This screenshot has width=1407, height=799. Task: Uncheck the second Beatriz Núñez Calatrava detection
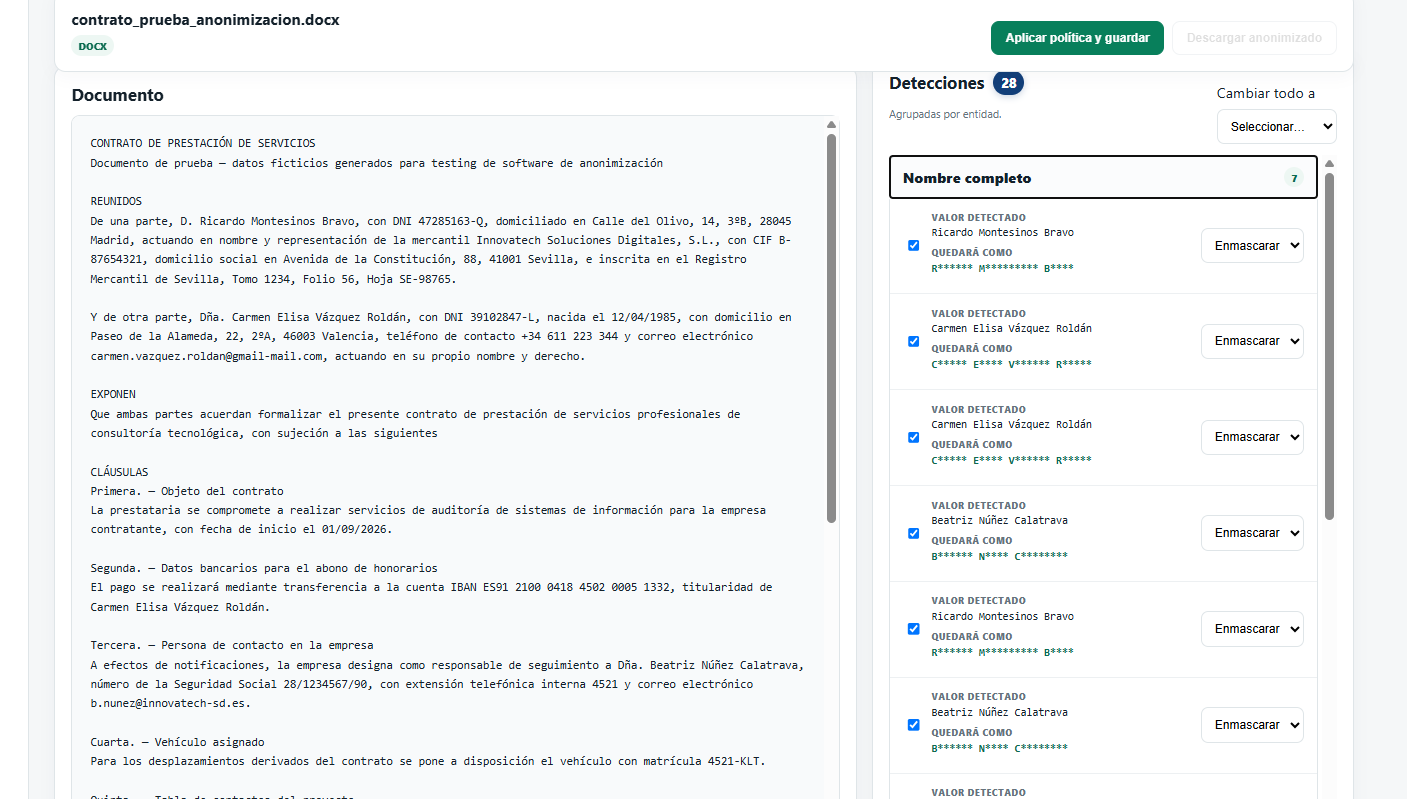(x=913, y=725)
